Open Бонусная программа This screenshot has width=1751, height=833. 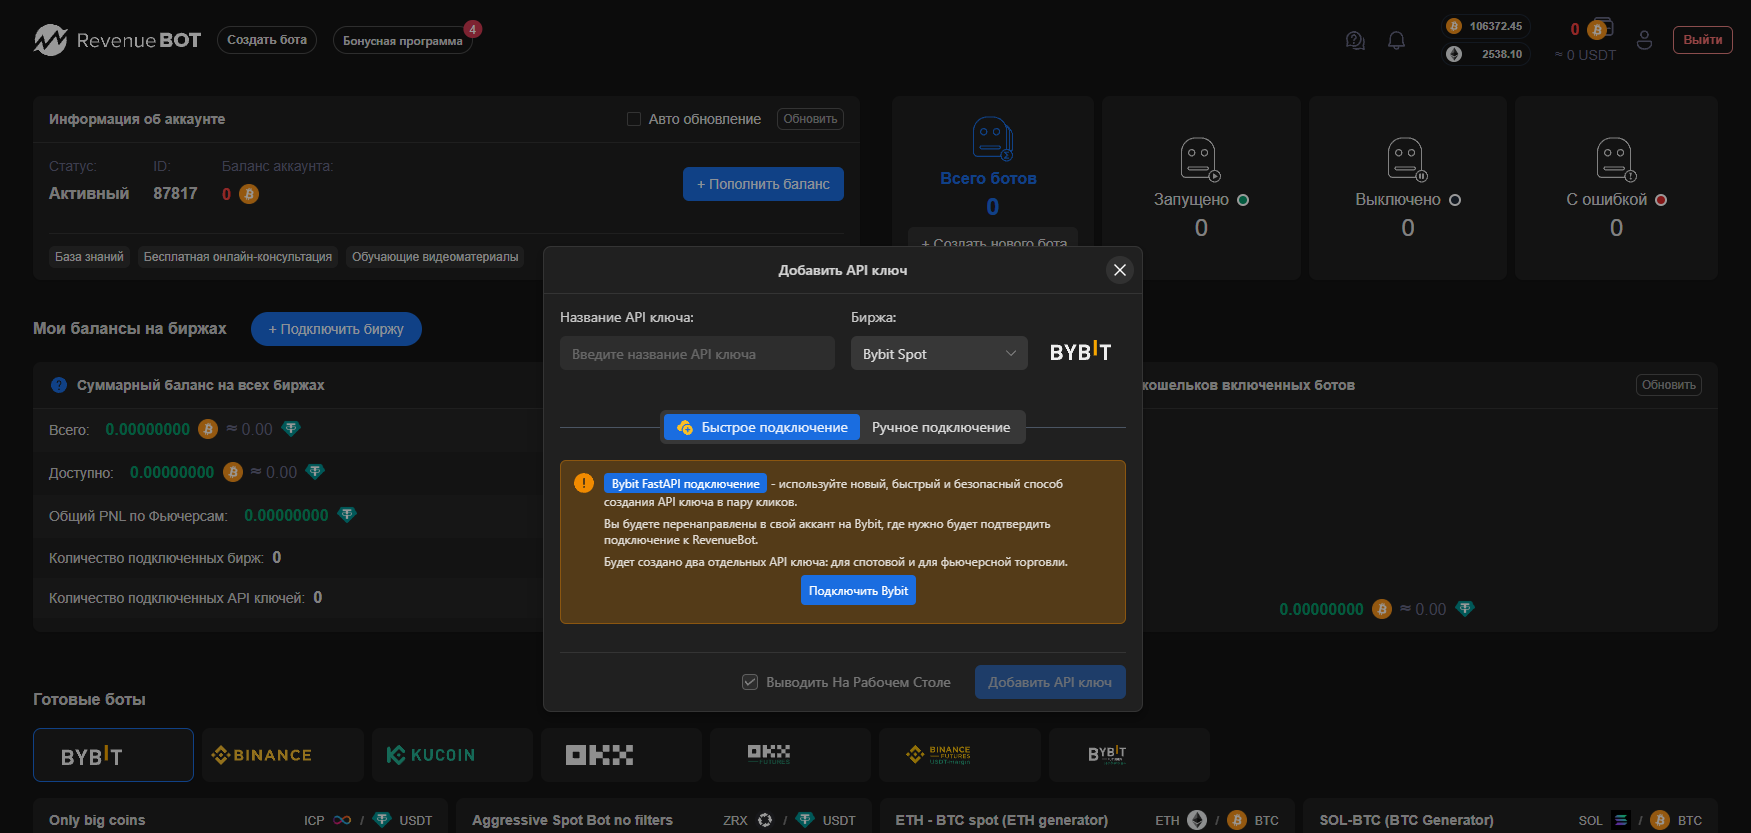point(403,41)
